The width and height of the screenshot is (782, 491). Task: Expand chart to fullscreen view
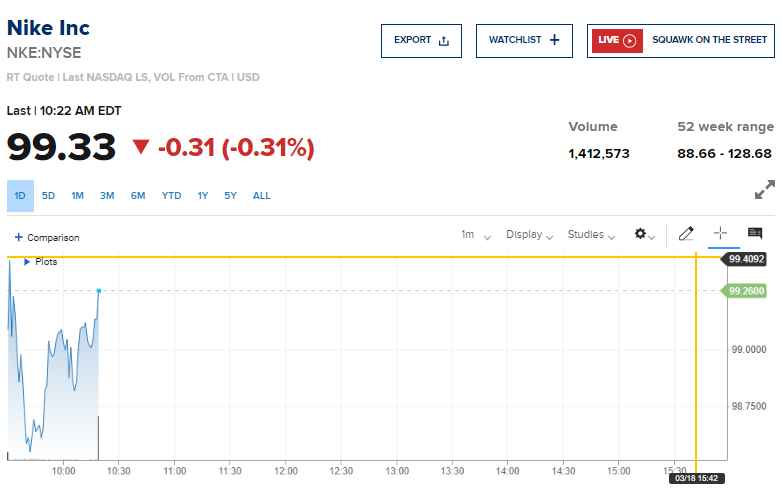(764, 189)
